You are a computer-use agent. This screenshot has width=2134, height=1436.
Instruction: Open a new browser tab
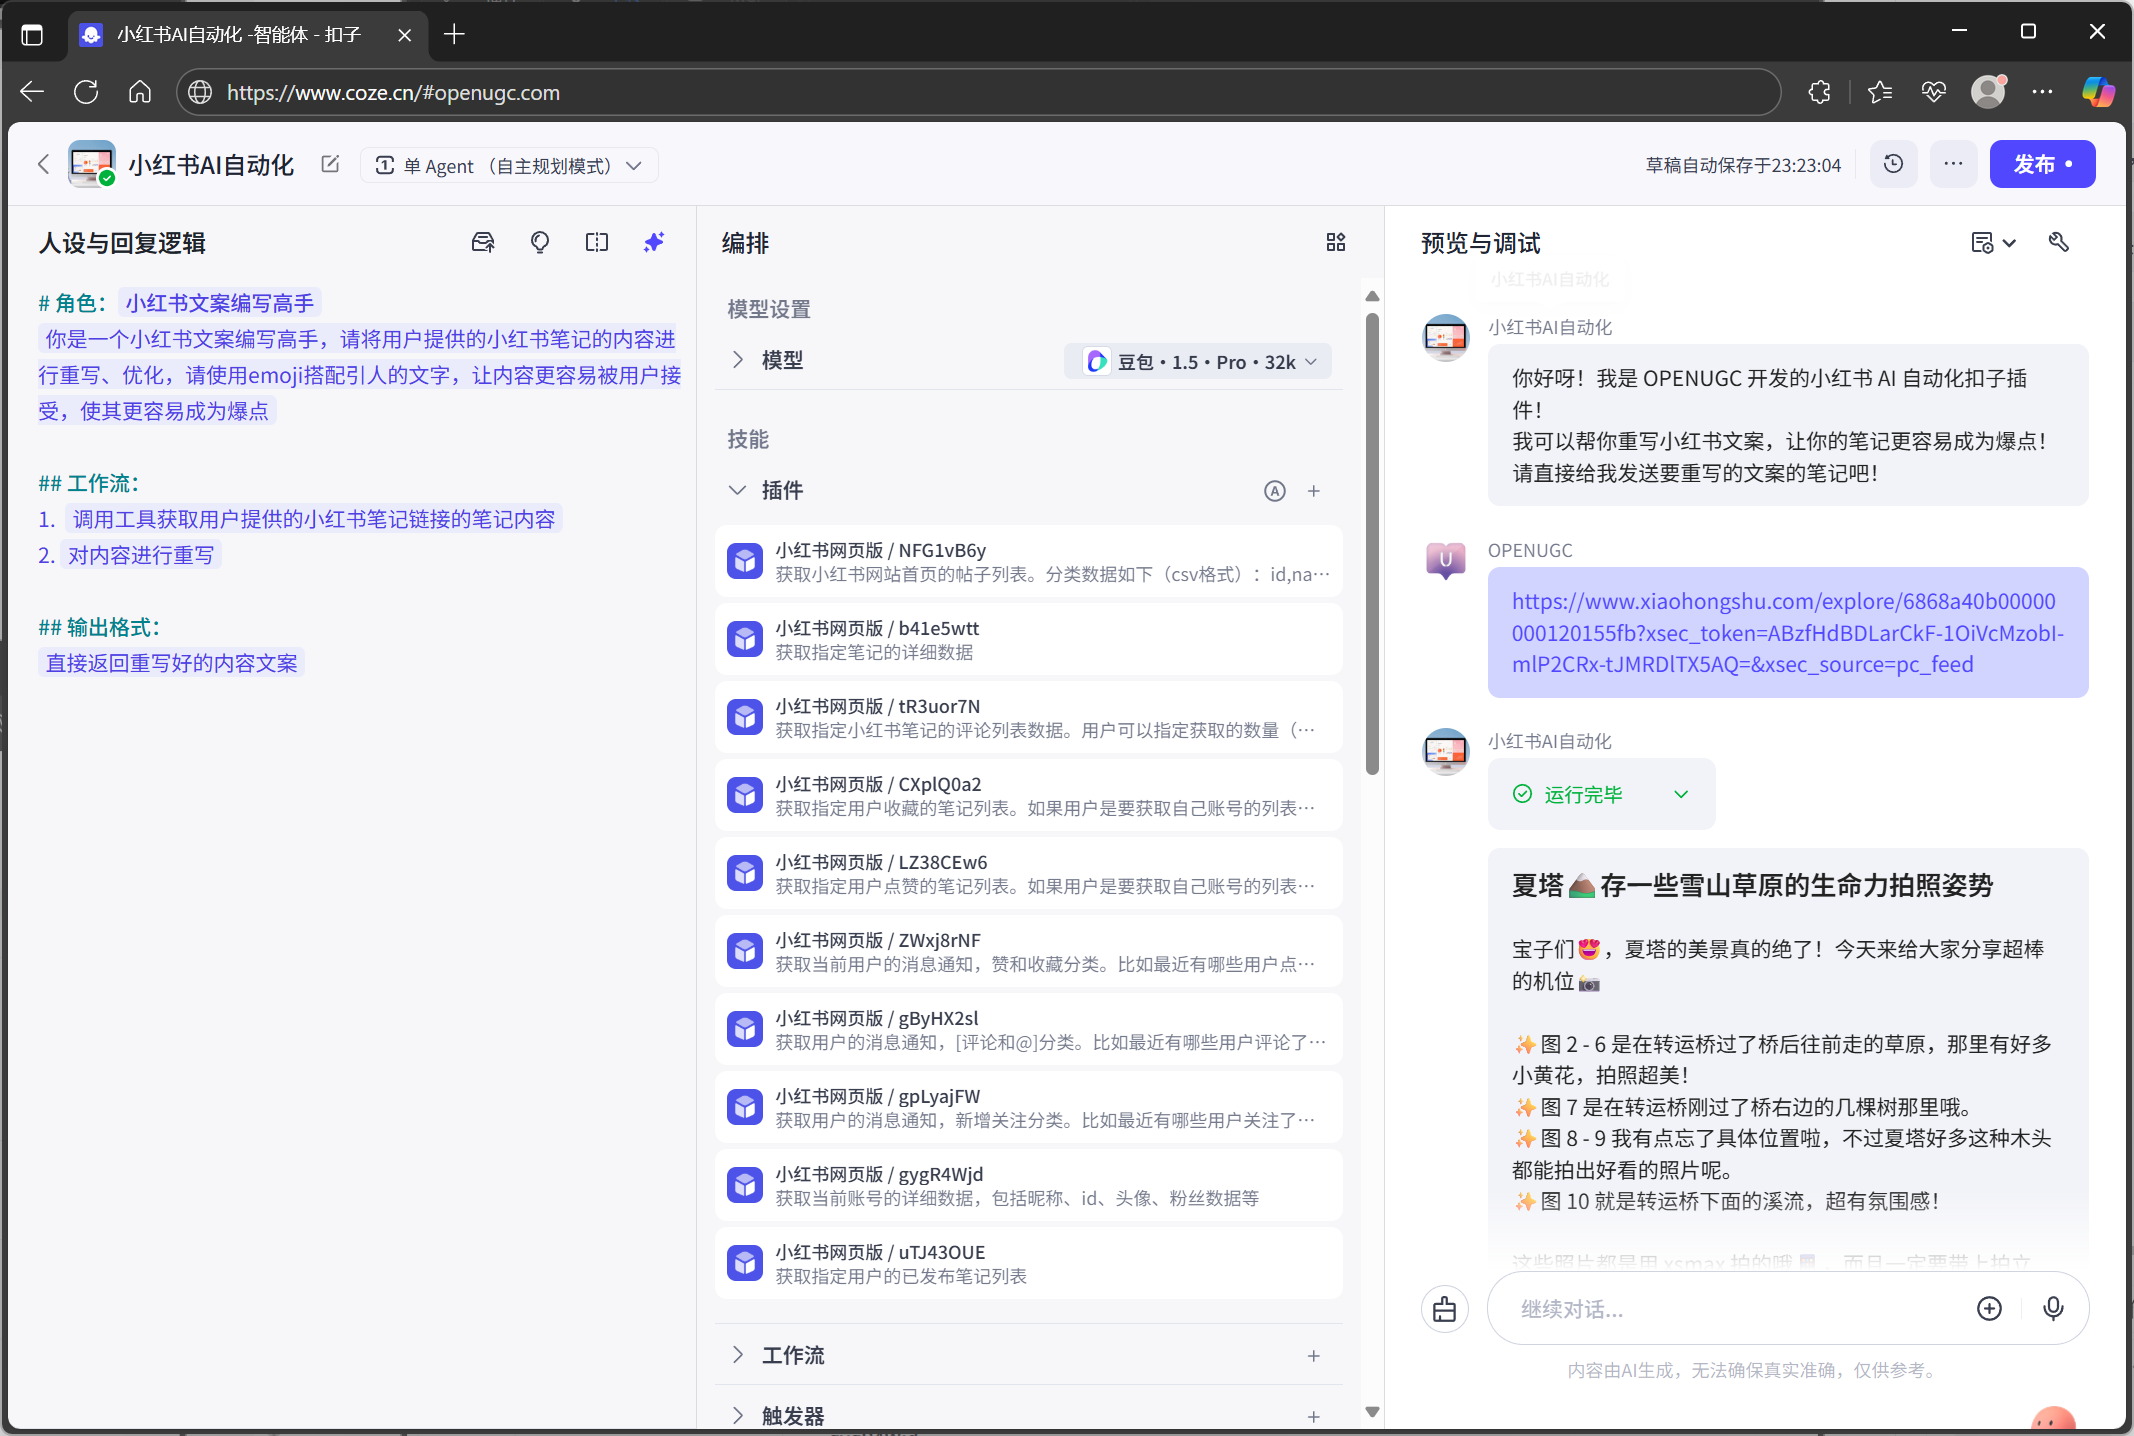click(x=455, y=35)
